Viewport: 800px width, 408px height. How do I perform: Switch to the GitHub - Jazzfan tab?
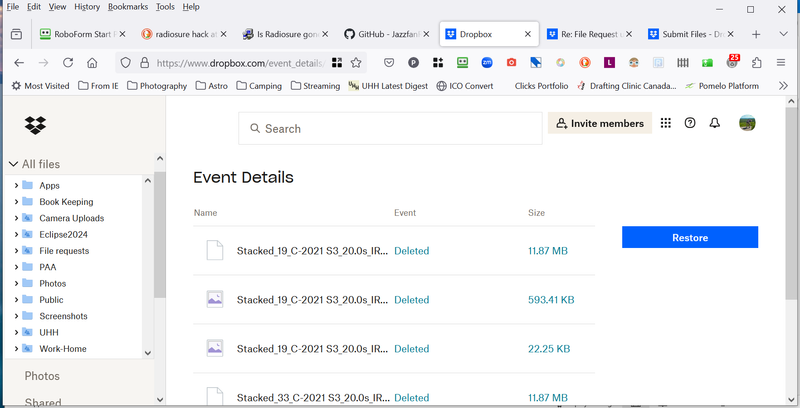tap(384, 34)
